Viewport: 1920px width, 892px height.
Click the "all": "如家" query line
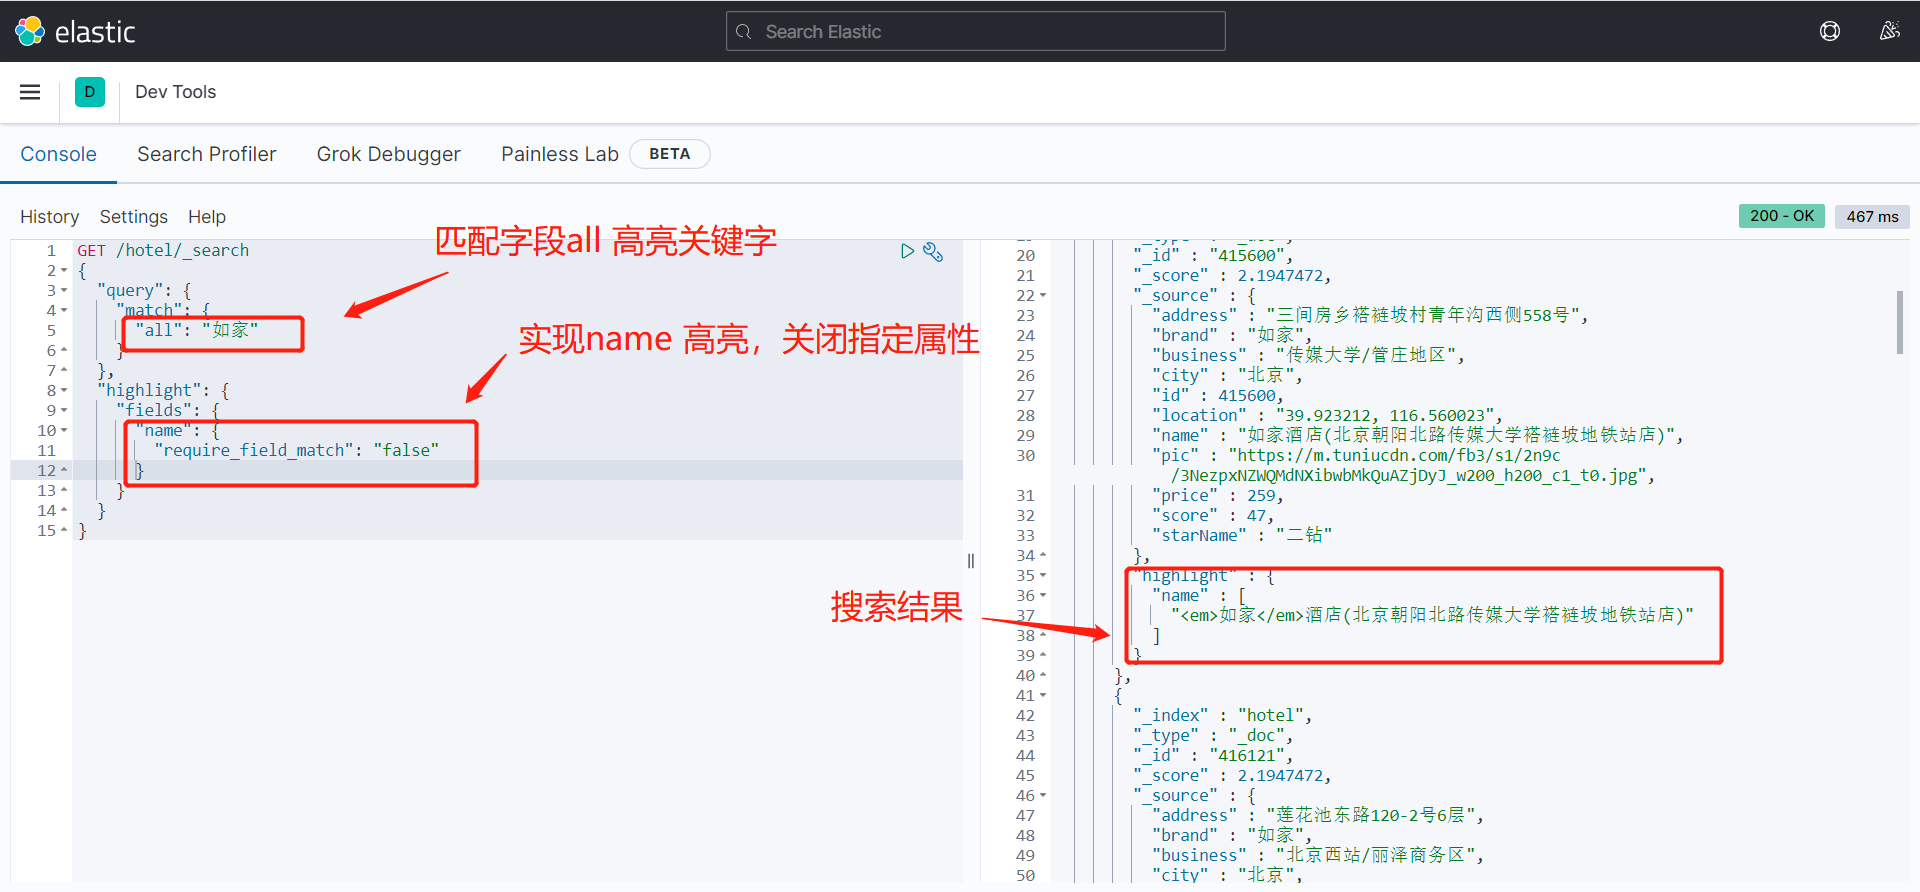pyautogui.click(x=197, y=331)
